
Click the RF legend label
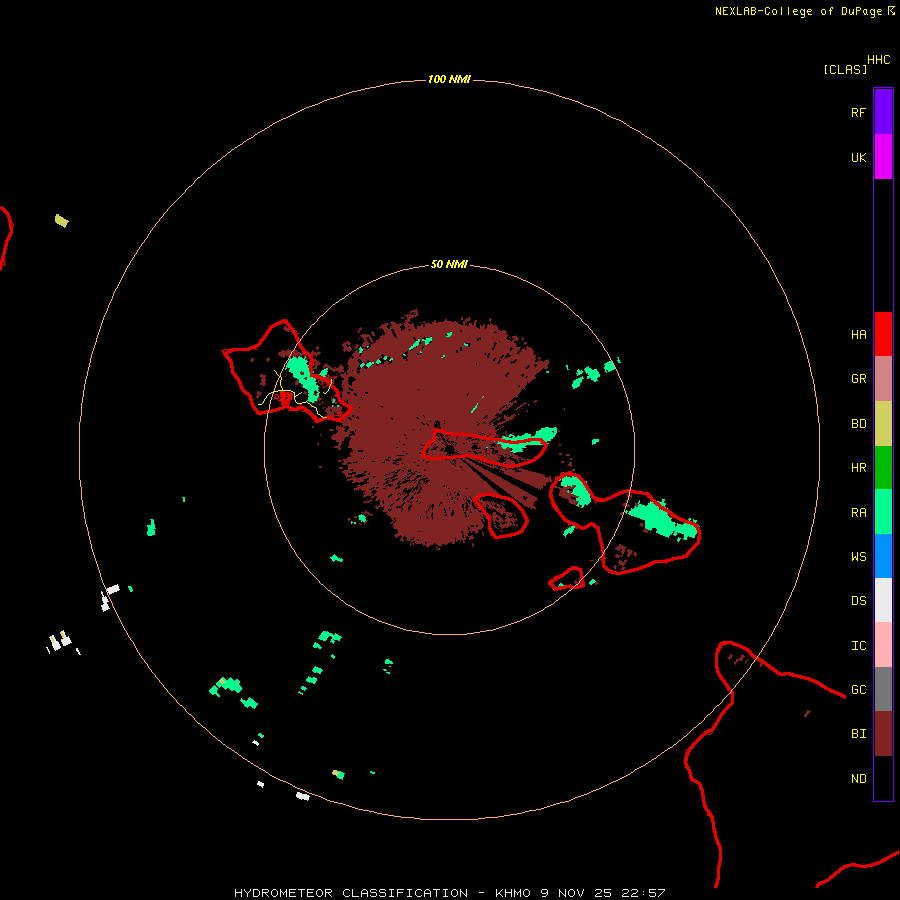point(858,112)
